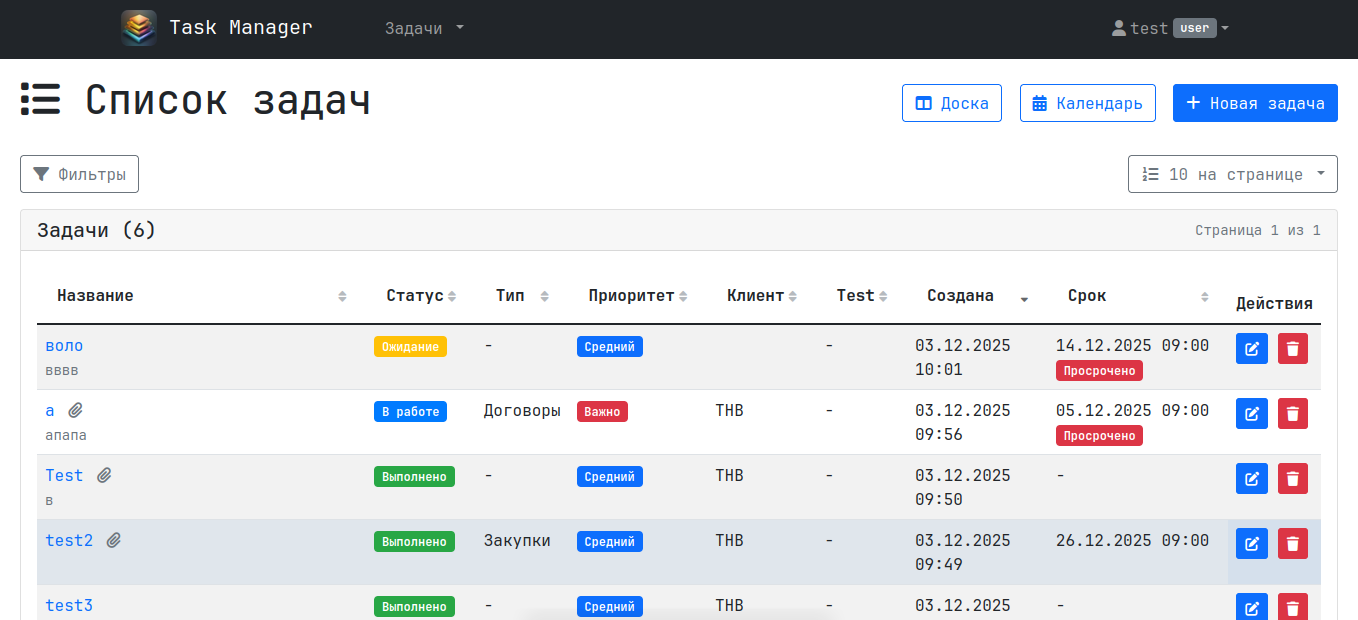
Task: Click the Task Manager logo icon
Action: [139, 28]
